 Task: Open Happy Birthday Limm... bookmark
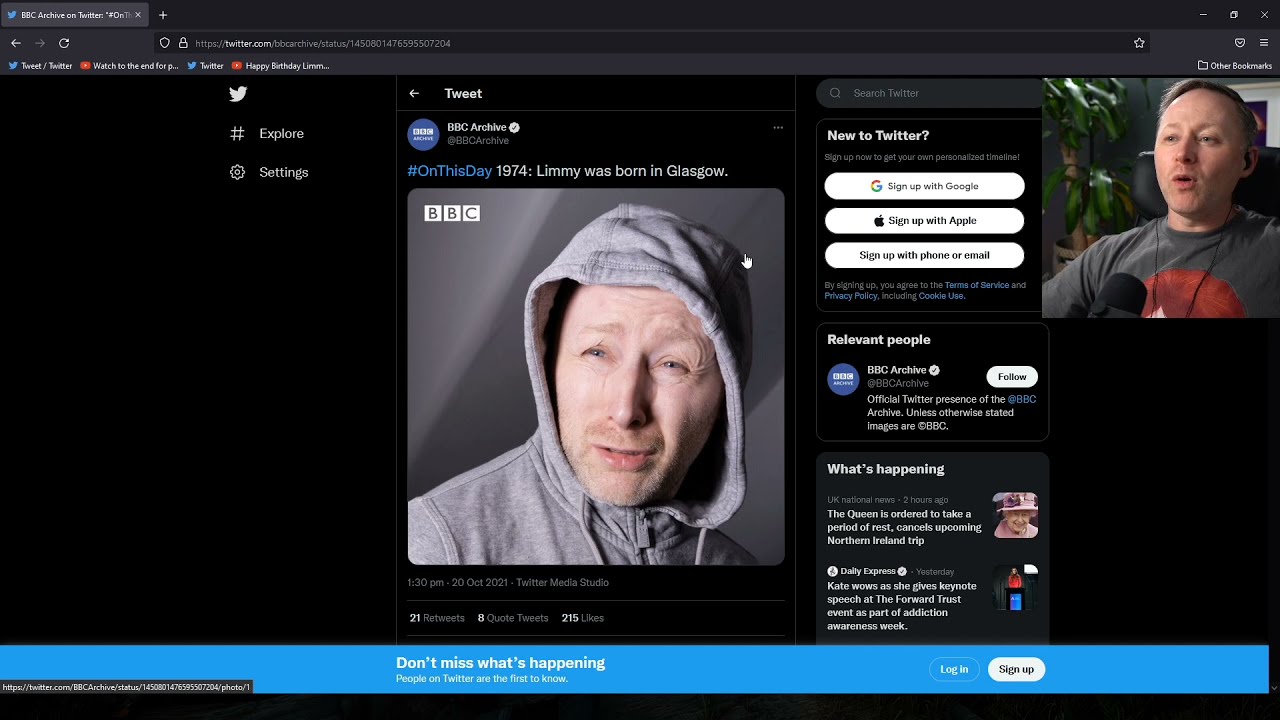(x=281, y=66)
